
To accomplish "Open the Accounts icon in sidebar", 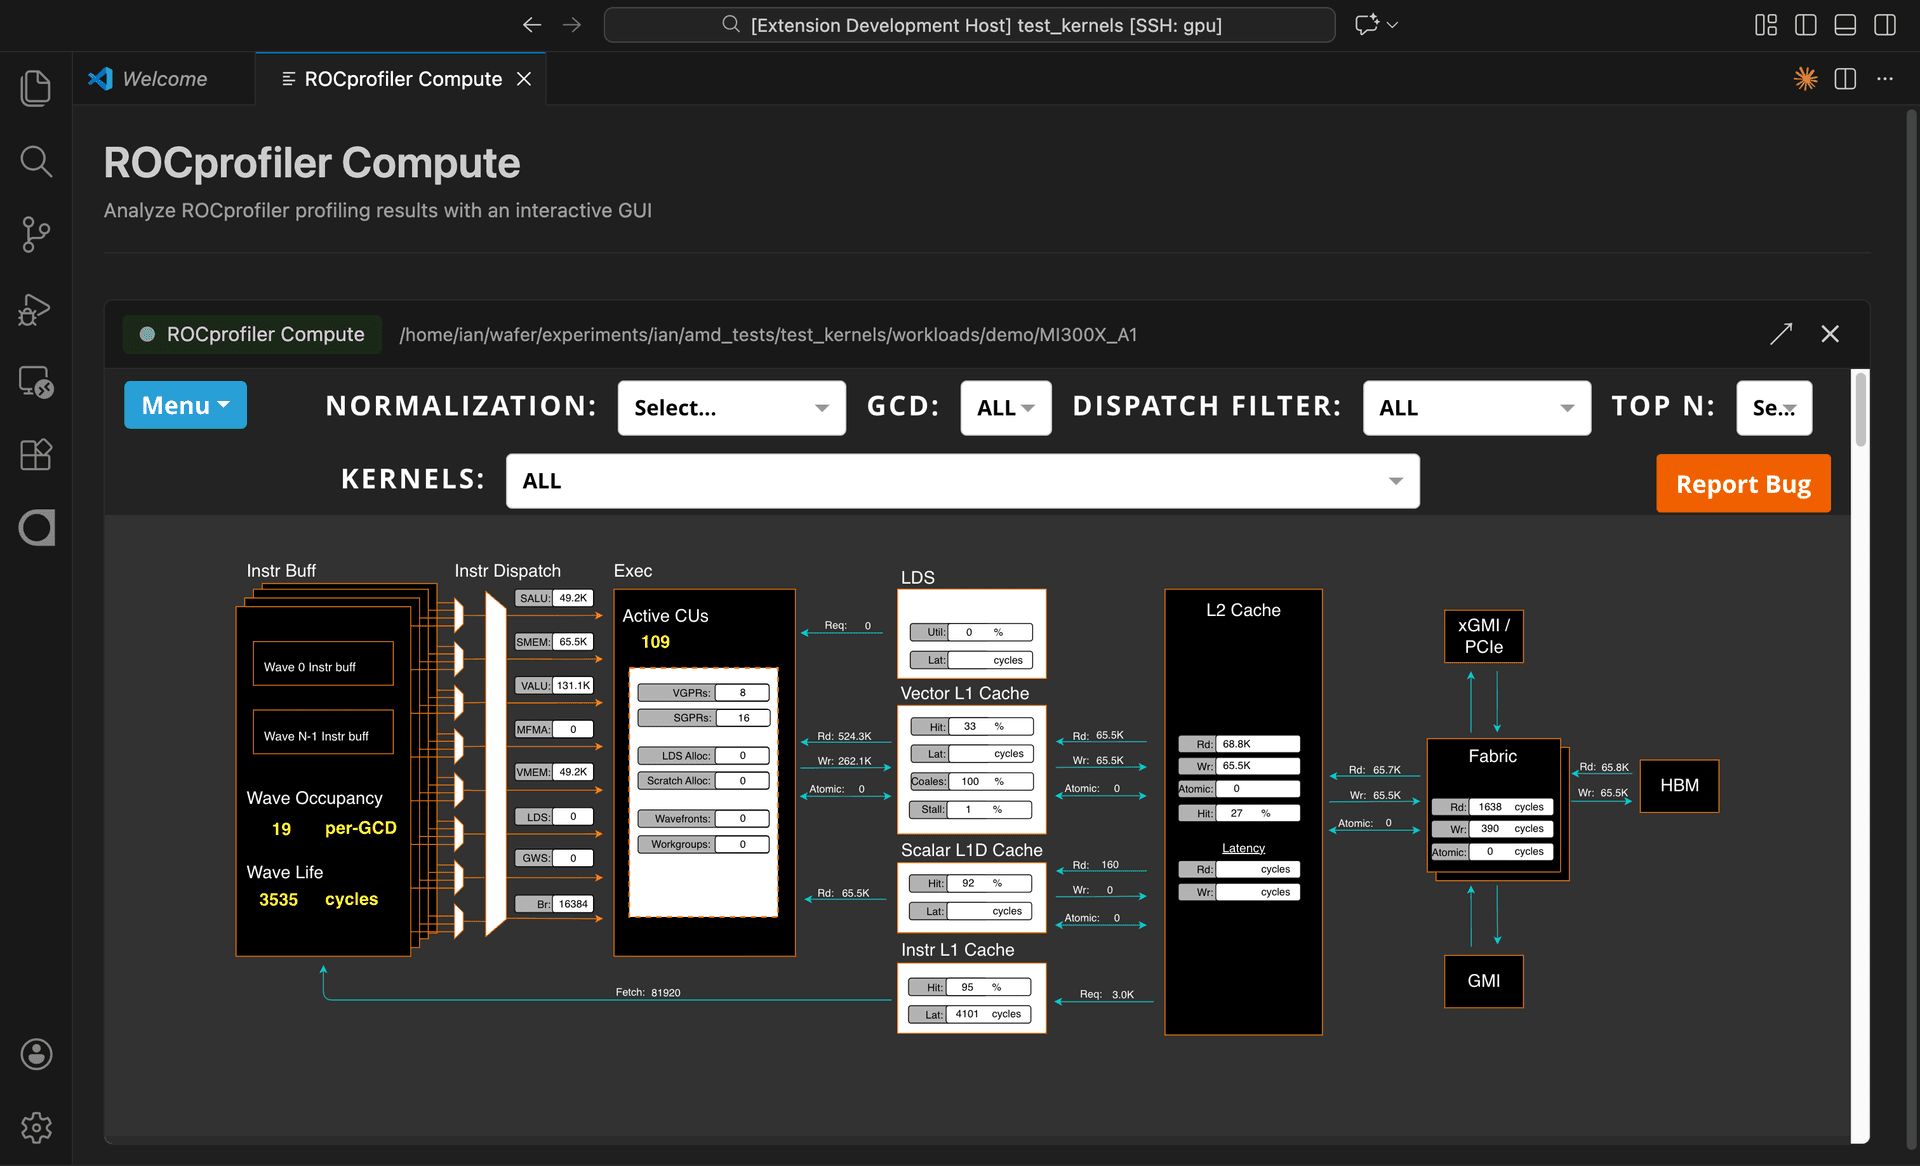I will (x=36, y=1054).
